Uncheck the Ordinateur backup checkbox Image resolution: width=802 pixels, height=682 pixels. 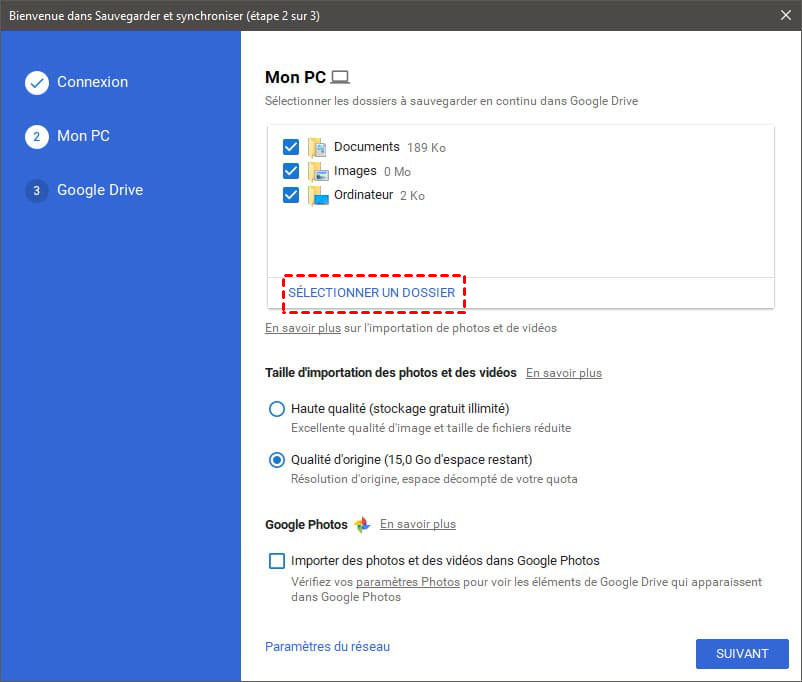tap(291, 195)
